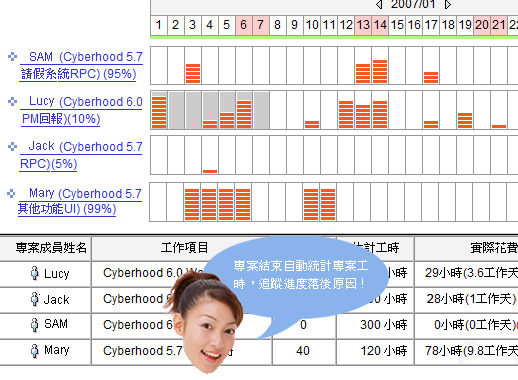
Task: Click Mary's workload bar on day 3
Action: (192, 204)
